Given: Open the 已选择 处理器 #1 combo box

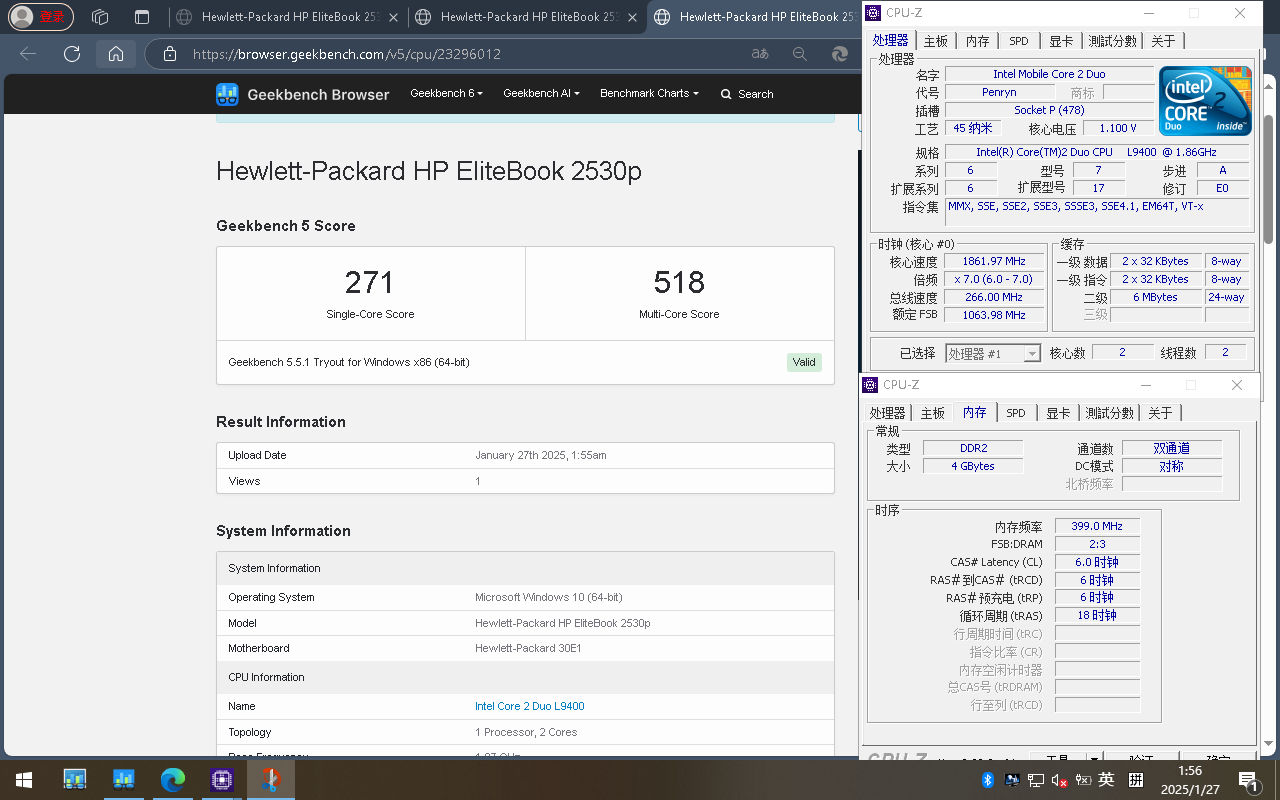Looking at the screenshot, I should (x=993, y=353).
